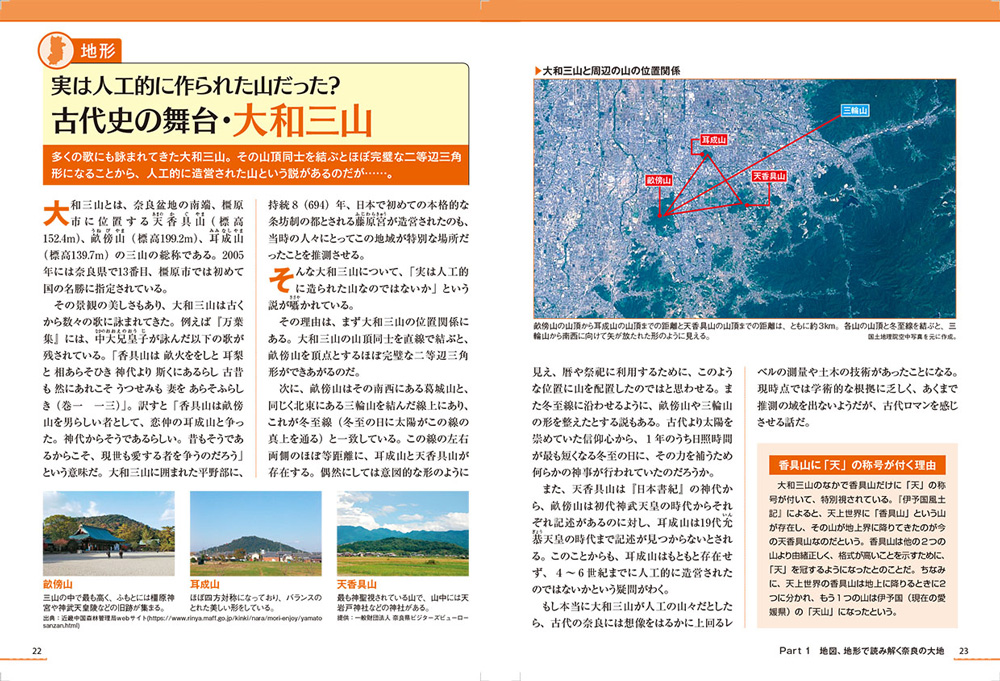Click the orange caption heading 畝傍山
The height and width of the screenshot is (681, 1000).
coord(58,584)
